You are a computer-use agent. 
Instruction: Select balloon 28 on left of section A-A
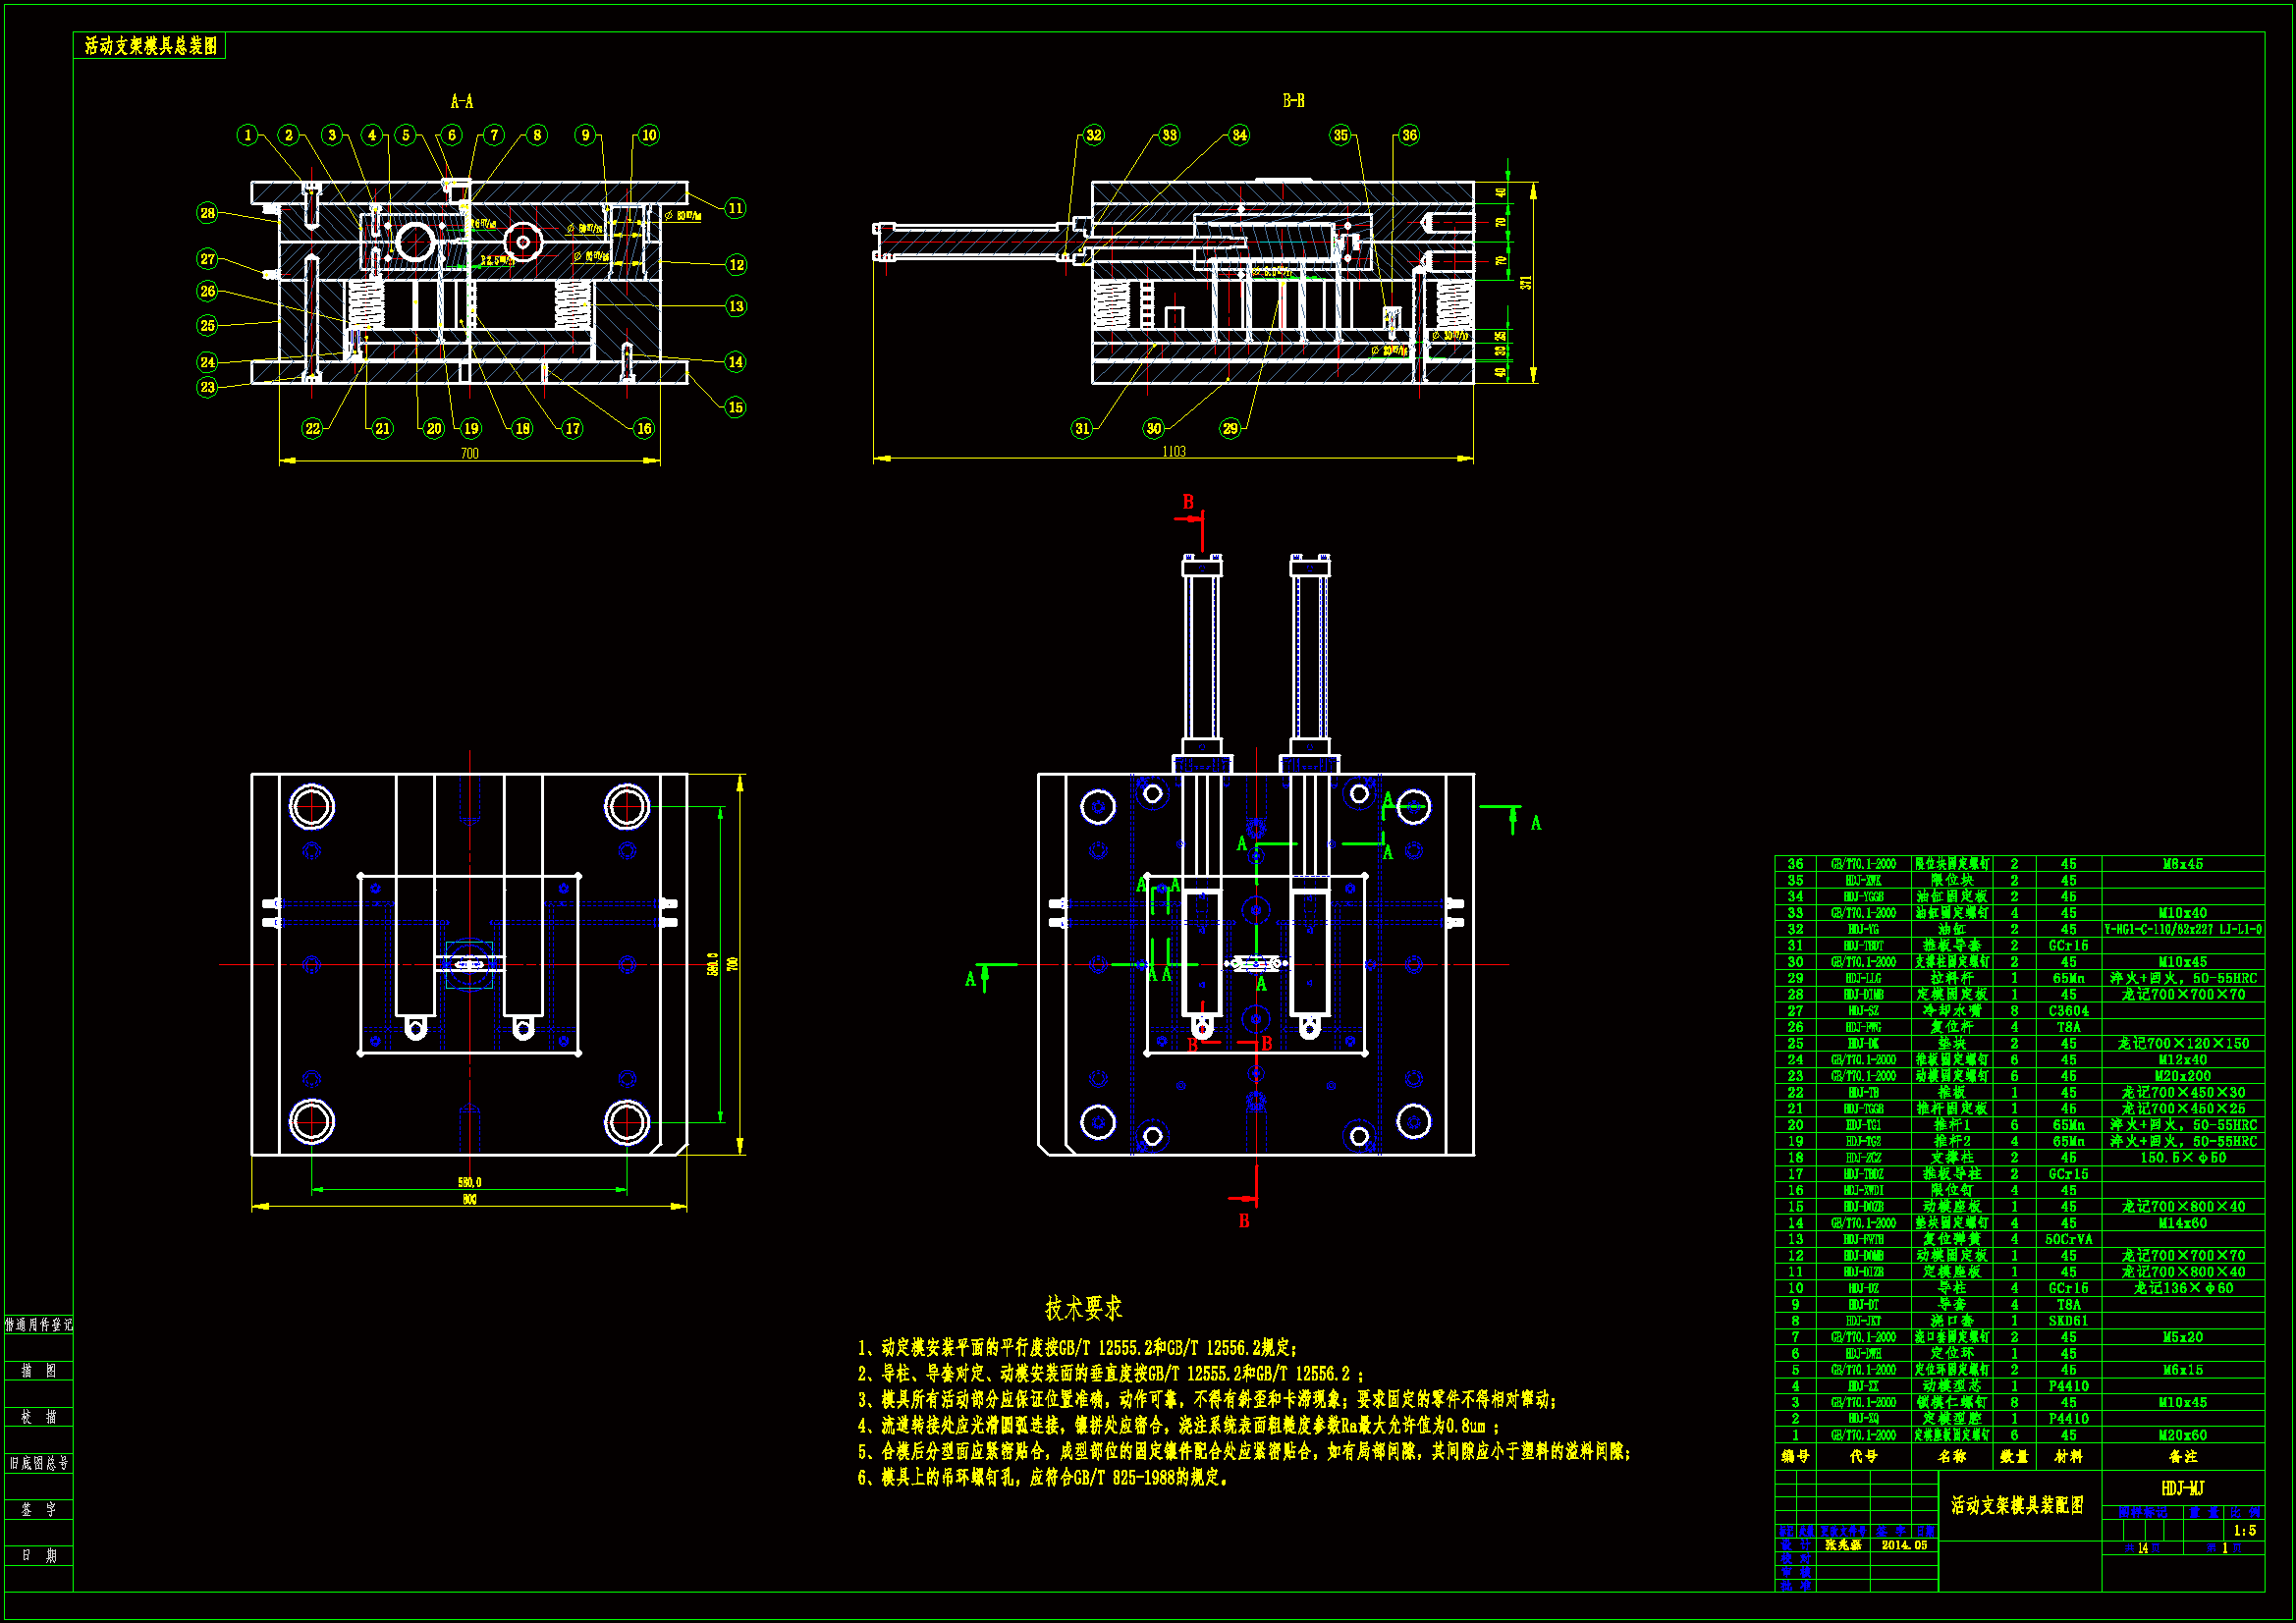coord(207,212)
